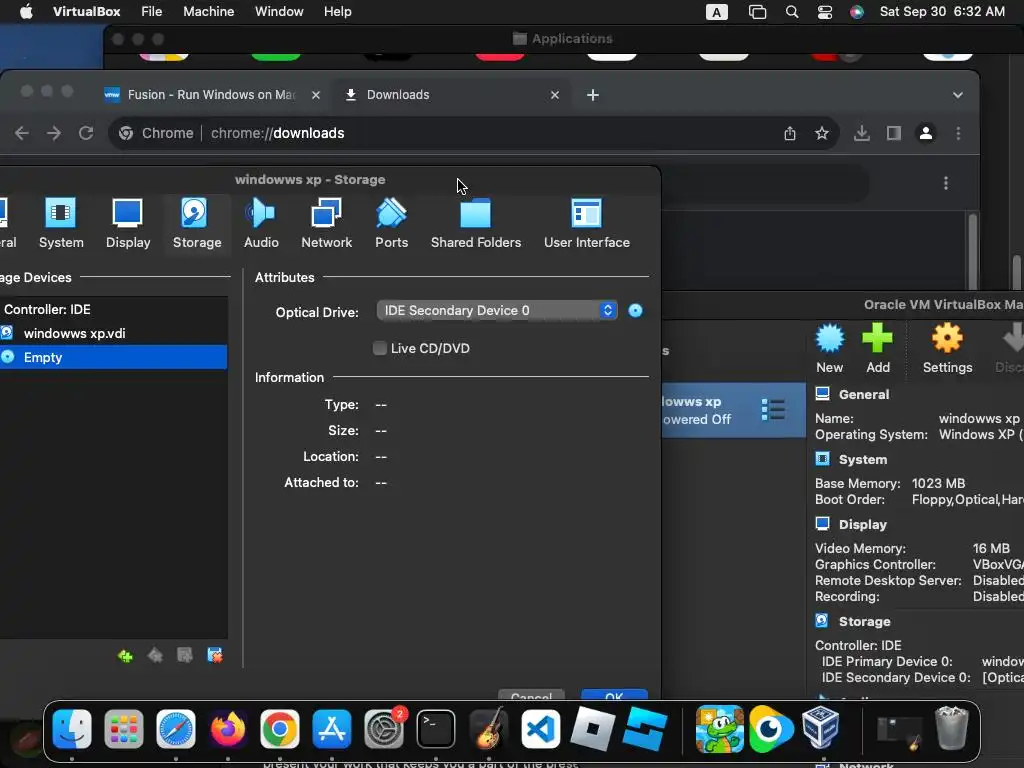Image resolution: width=1024 pixels, height=768 pixels.
Task: Open the VirtualBox application menu
Action: click(x=86, y=11)
